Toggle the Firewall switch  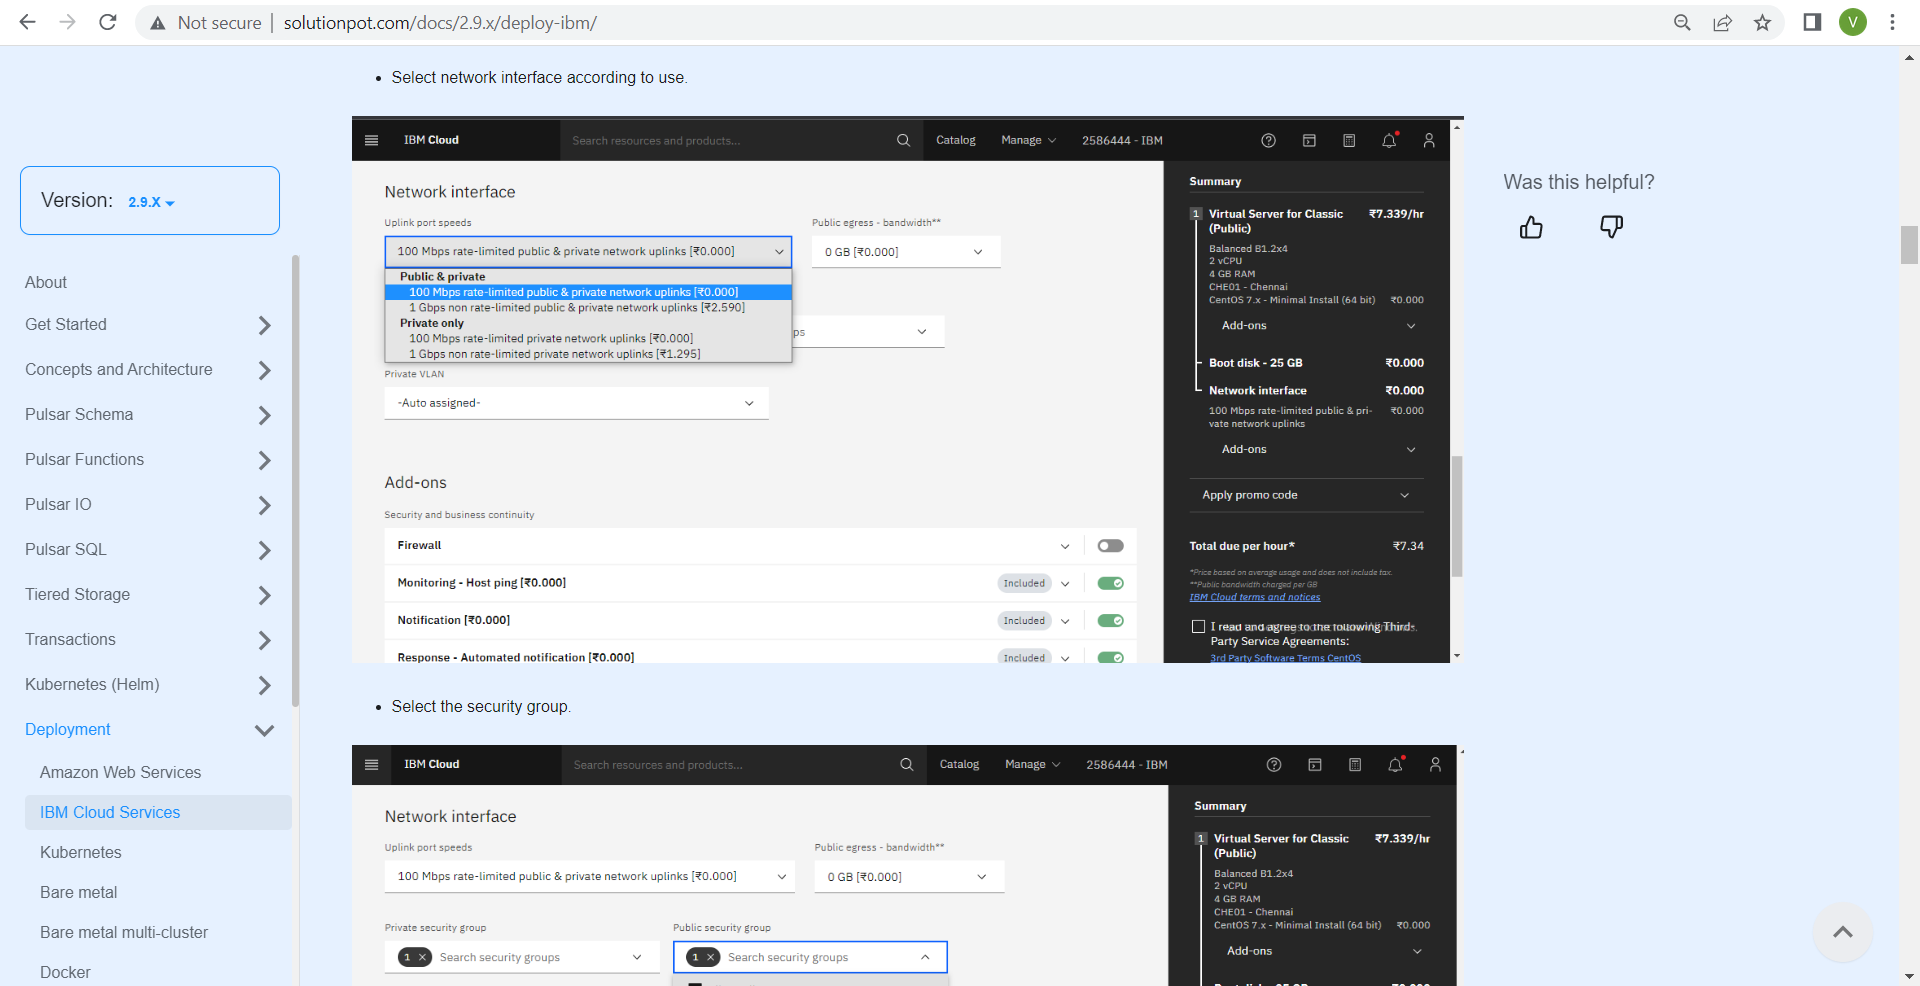pyautogui.click(x=1110, y=546)
